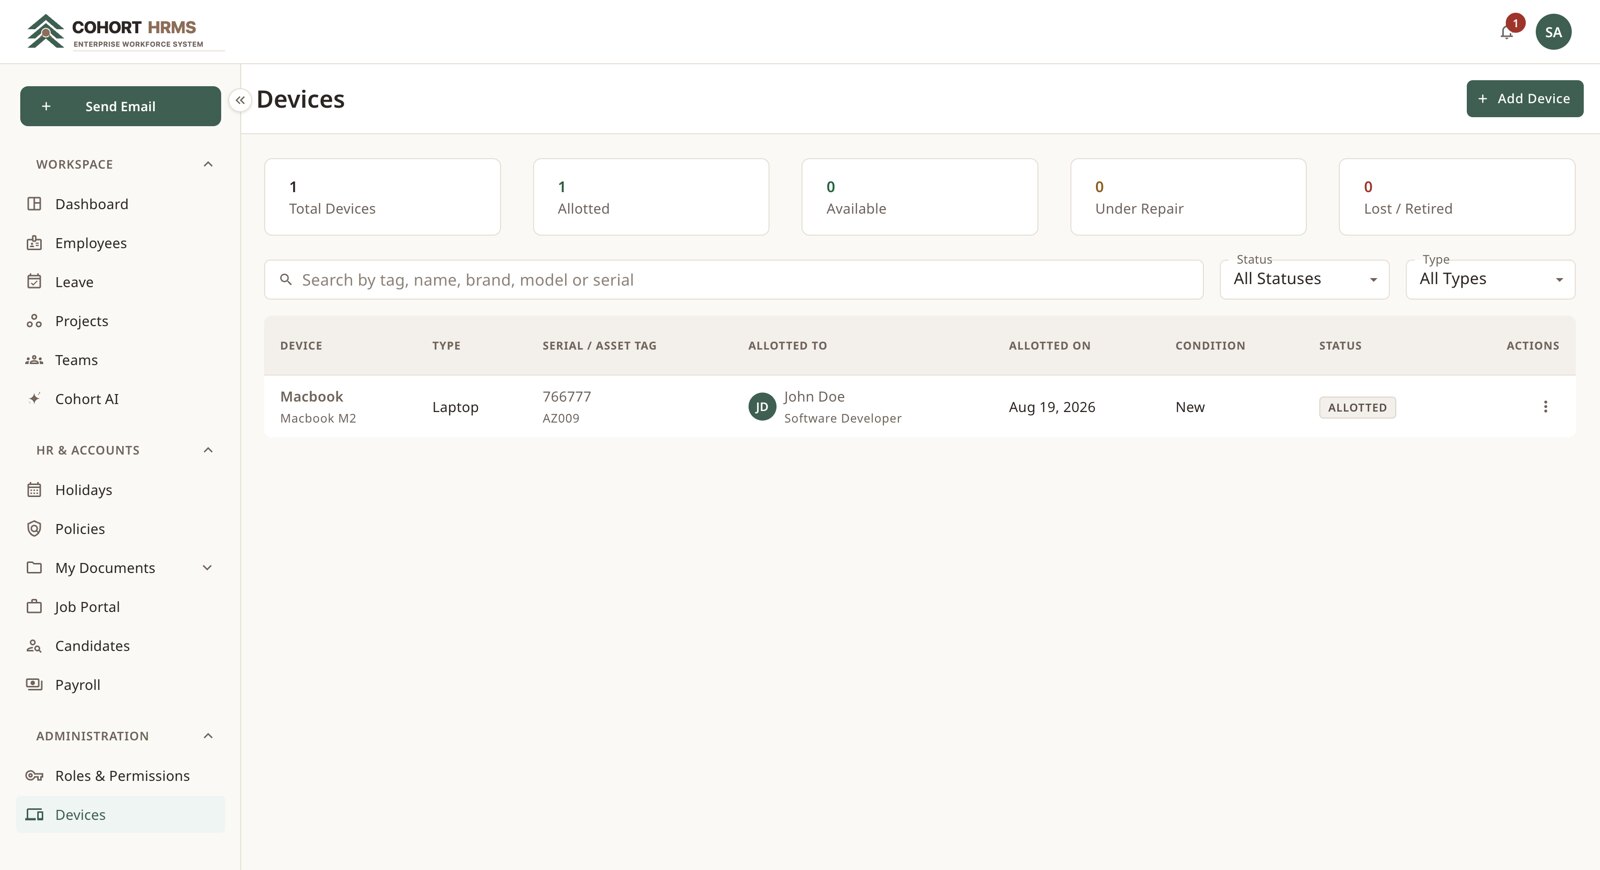Image resolution: width=1600 pixels, height=870 pixels.
Task: Open Policies page
Action: pos(120,529)
